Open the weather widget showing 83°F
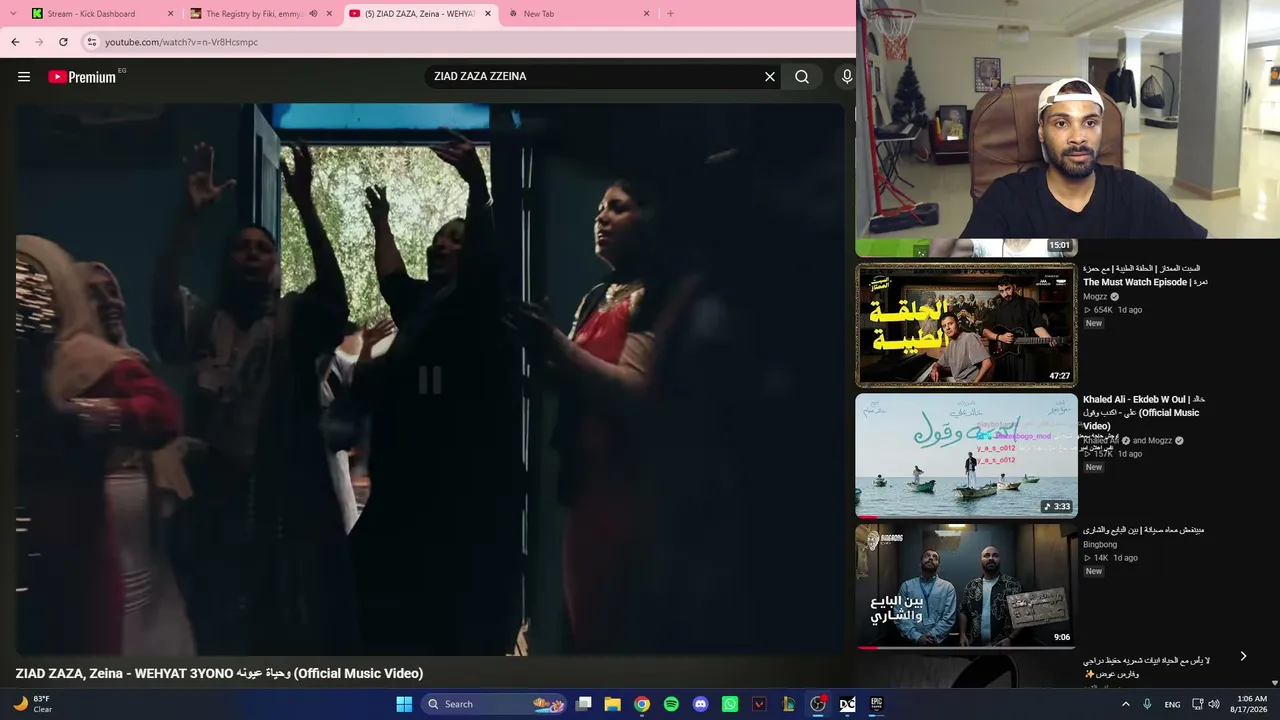 click(x=33, y=704)
